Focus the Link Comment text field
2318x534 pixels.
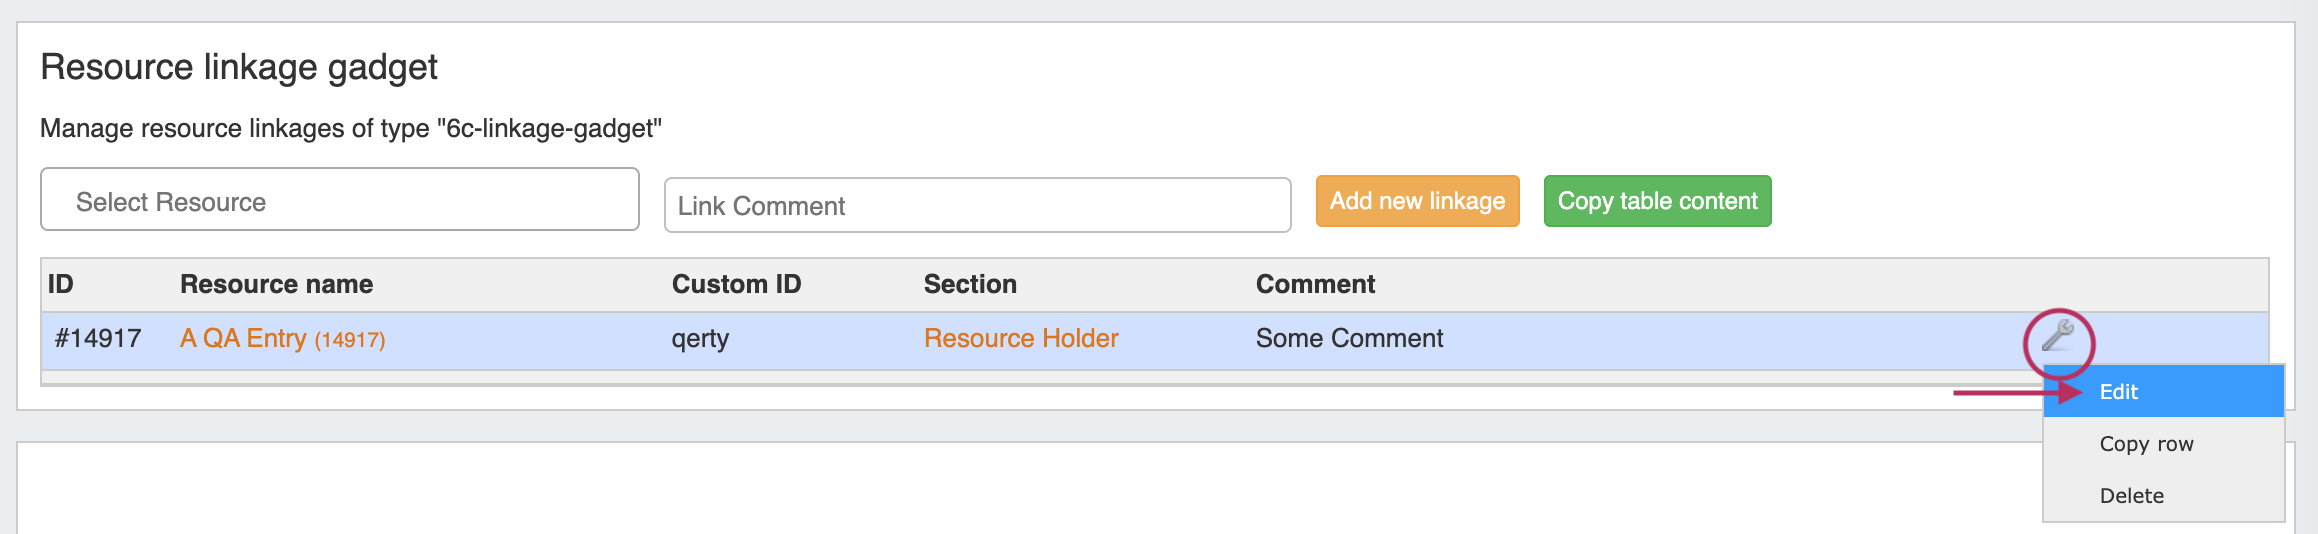tap(977, 206)
